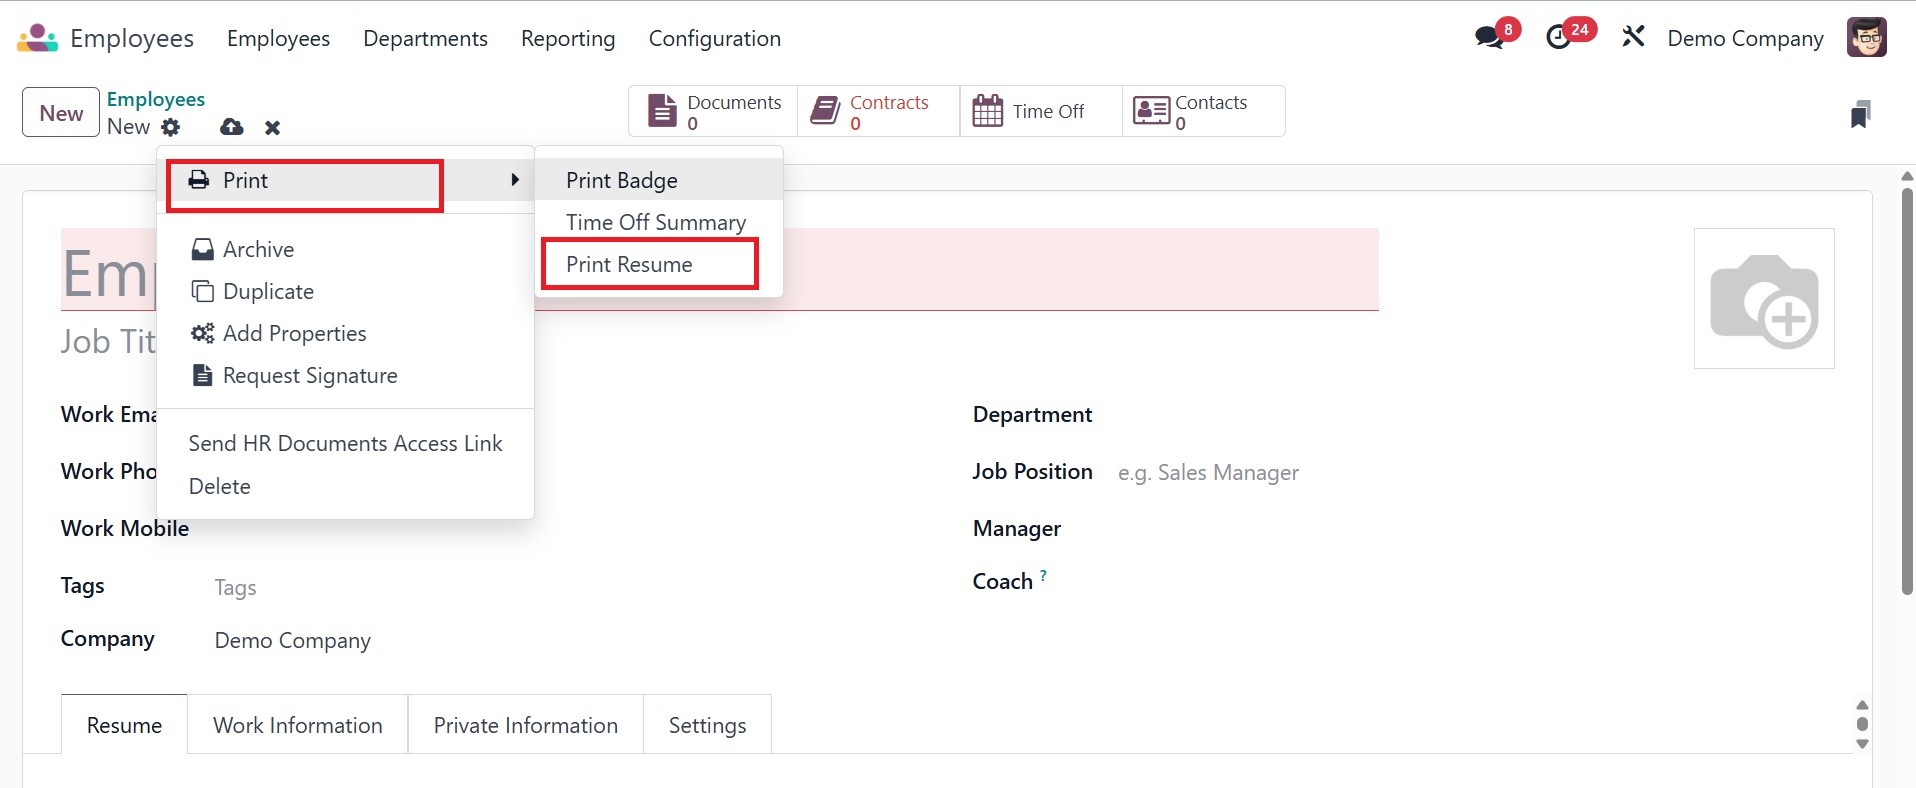
Task: Click the gear actions icon beside New
Action: [171, 127]
